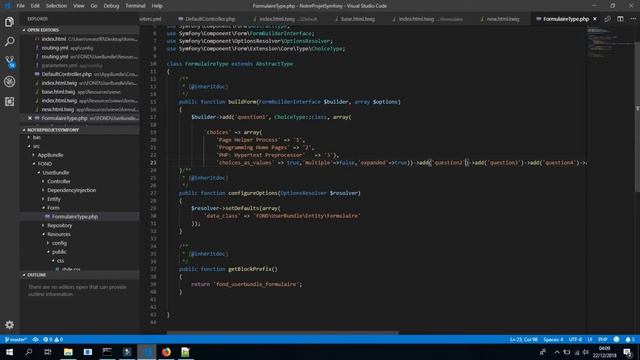Close FormulaireType.php in Open Editors list

[x=30, y=118]
